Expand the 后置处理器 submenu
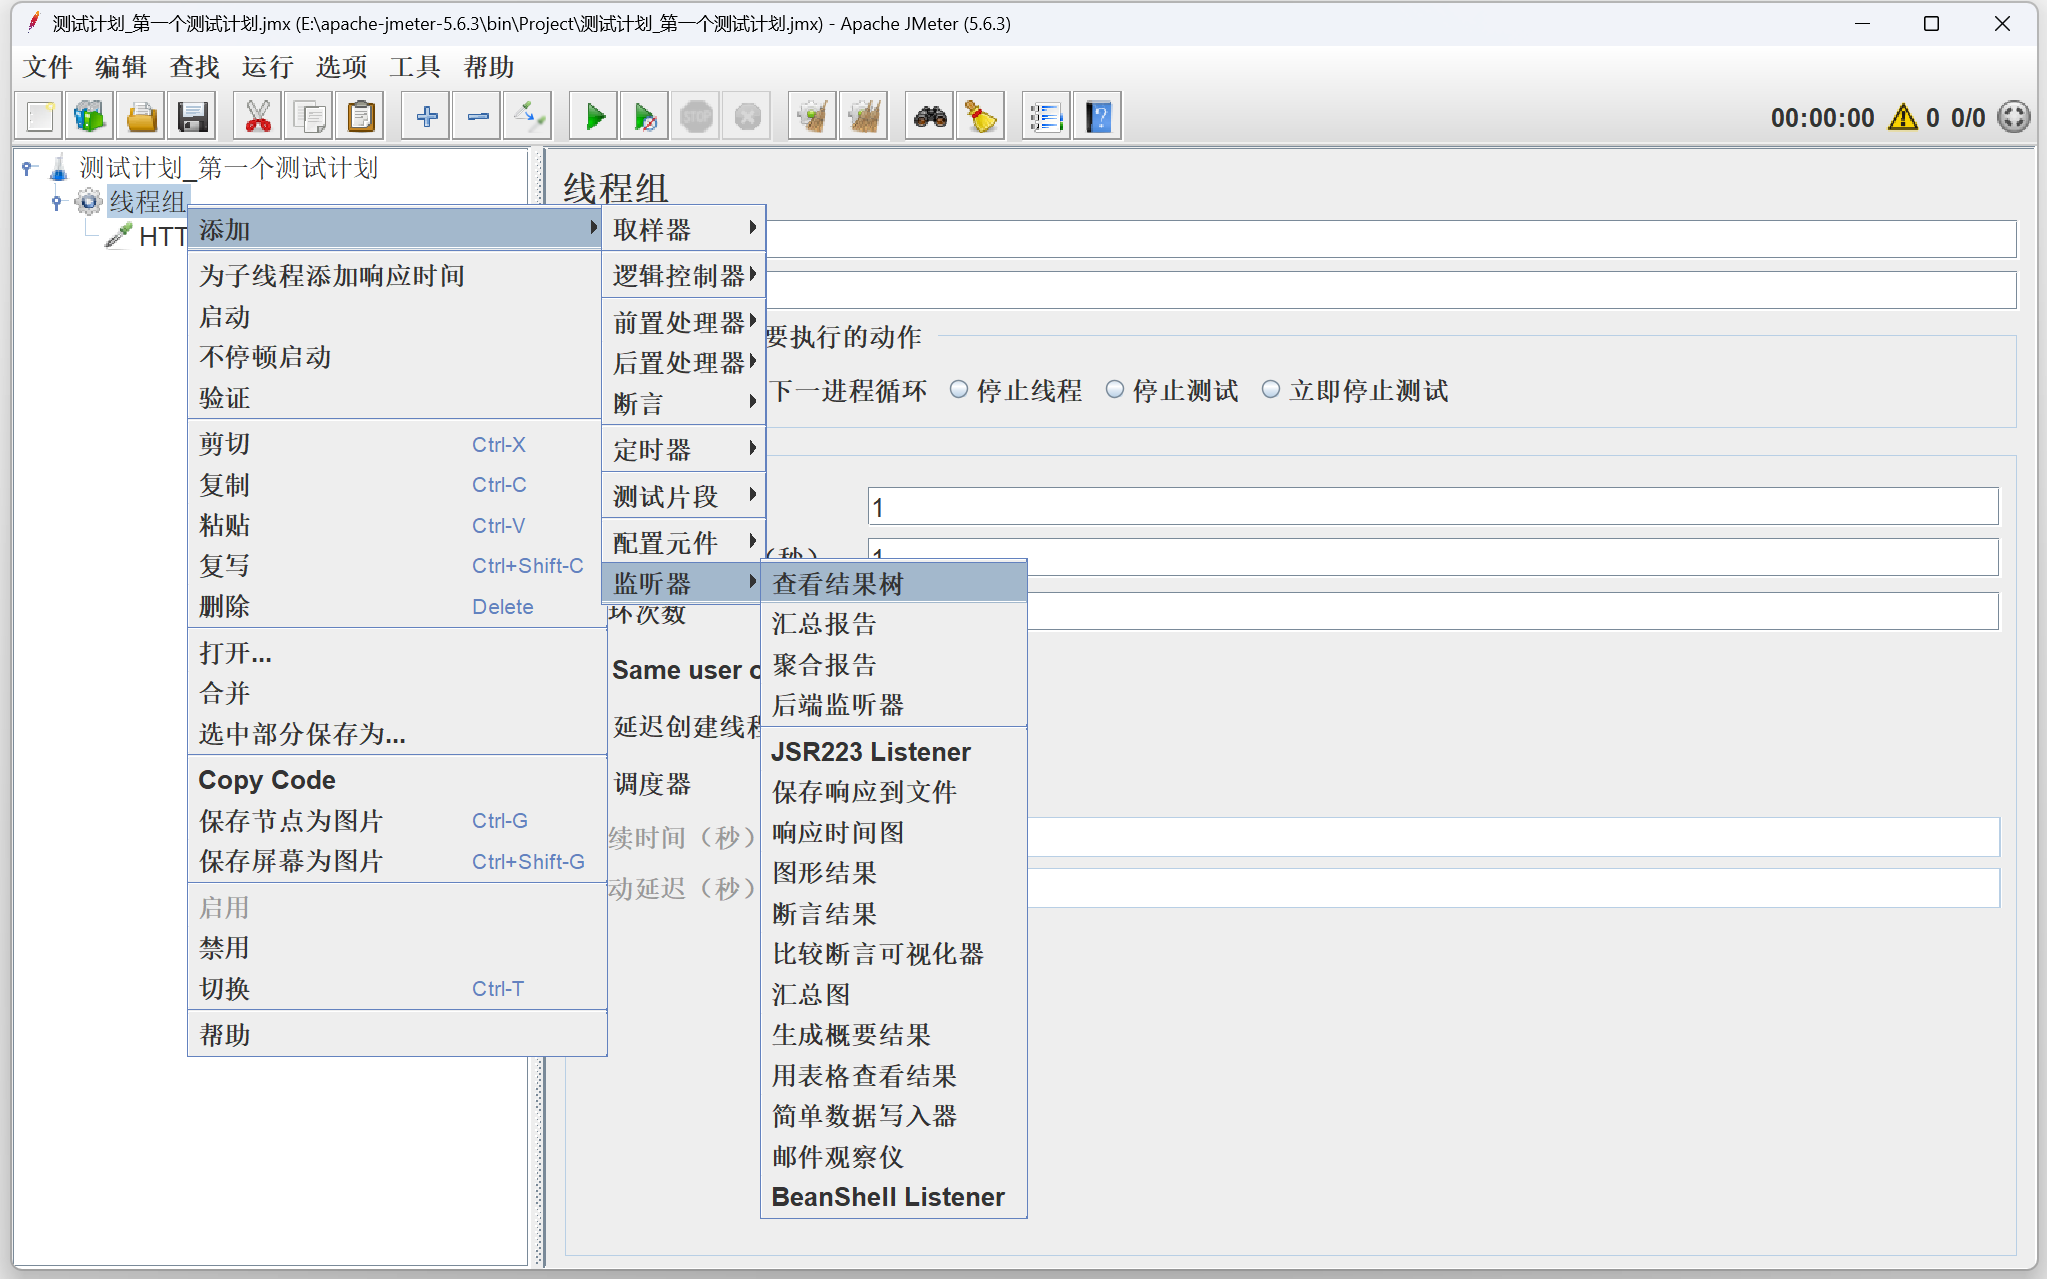The width and height of the screenshot is (2047, 1279). point(684,362)
